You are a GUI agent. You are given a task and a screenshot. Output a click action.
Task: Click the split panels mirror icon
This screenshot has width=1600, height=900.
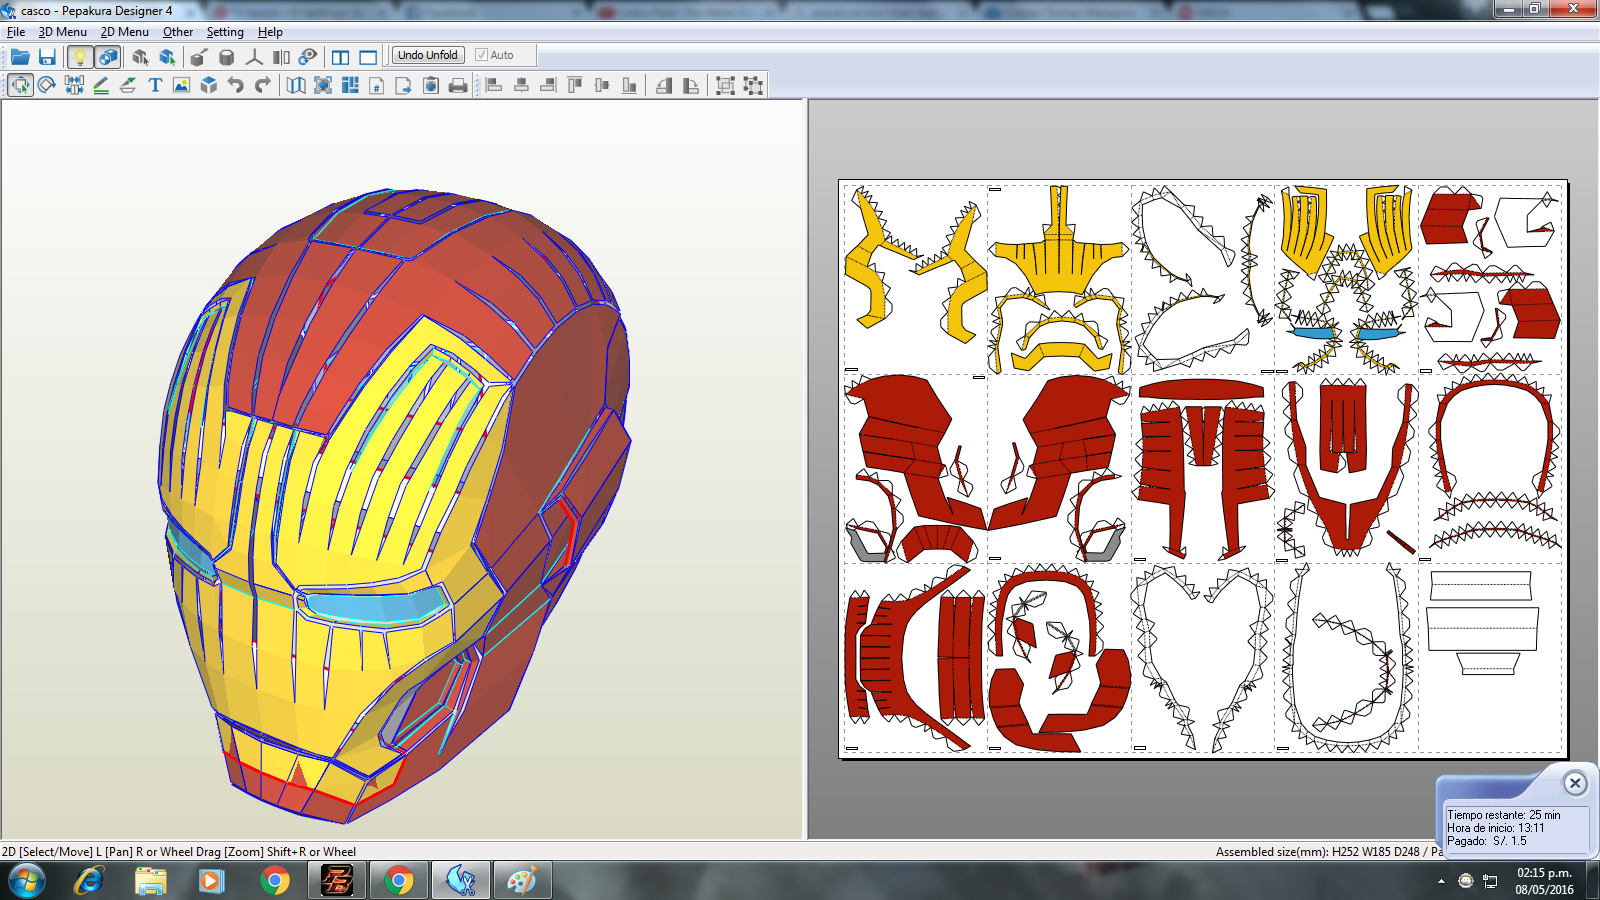tap(281, 57)
